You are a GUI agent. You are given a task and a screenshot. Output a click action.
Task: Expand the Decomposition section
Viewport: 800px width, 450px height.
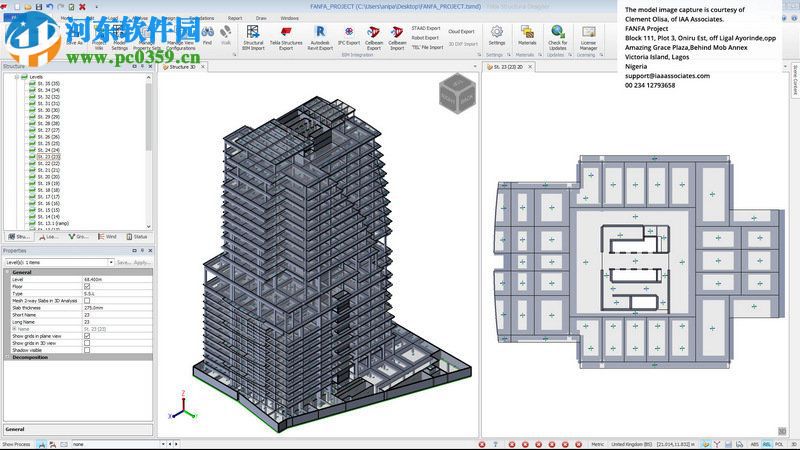click(x=8, y=358)
